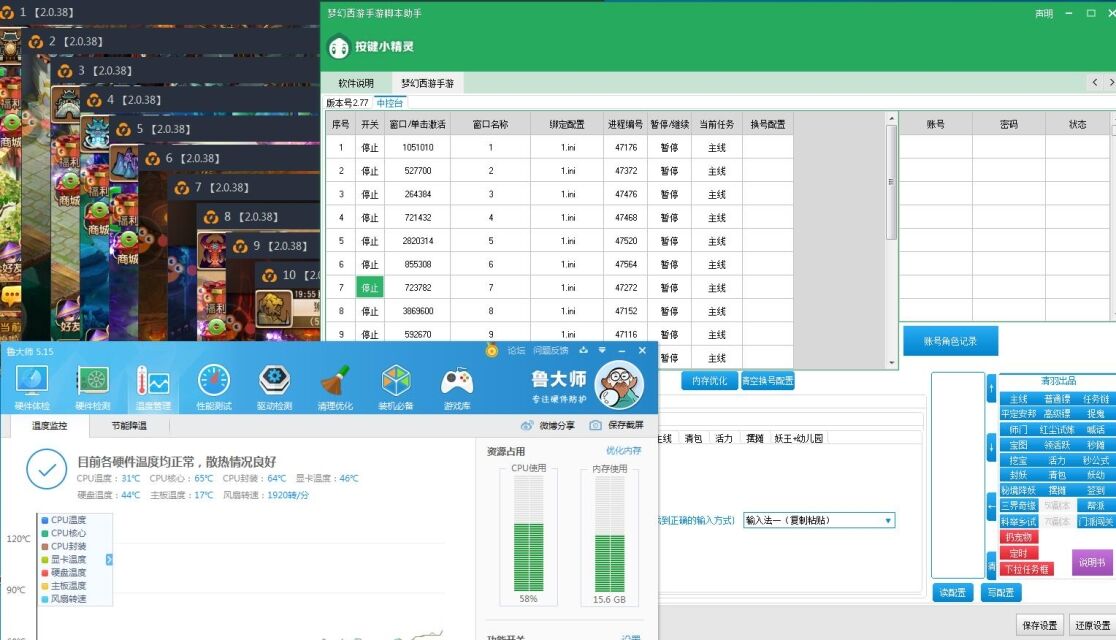Click the 微博分享 Weibo share icon

coord(527,425)
